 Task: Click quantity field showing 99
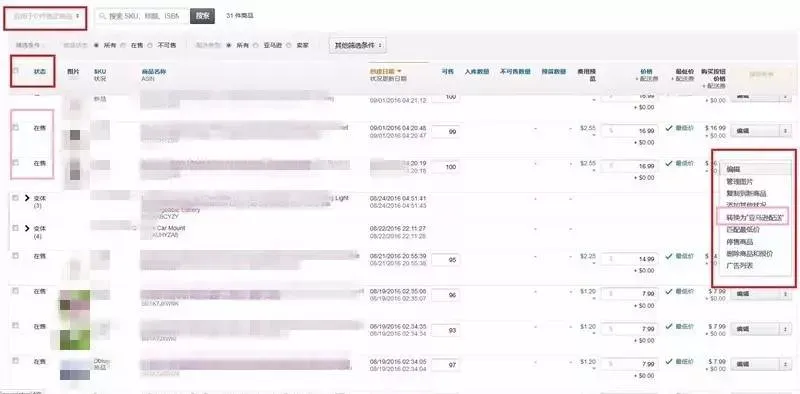pos(445,132)
